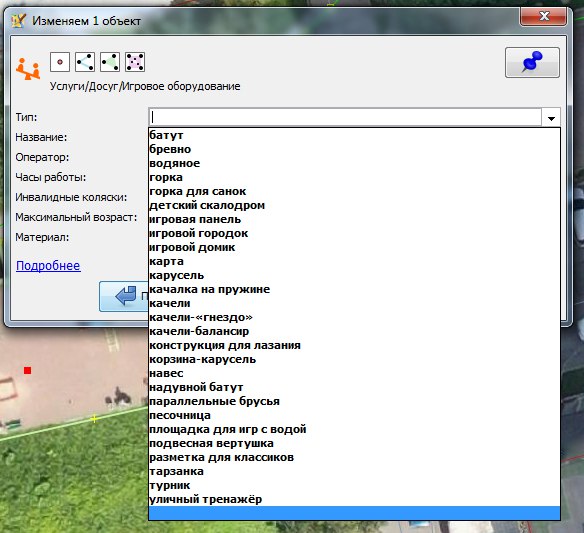
Task: Choose карта from the dropdown list
Action: [354, 261]
